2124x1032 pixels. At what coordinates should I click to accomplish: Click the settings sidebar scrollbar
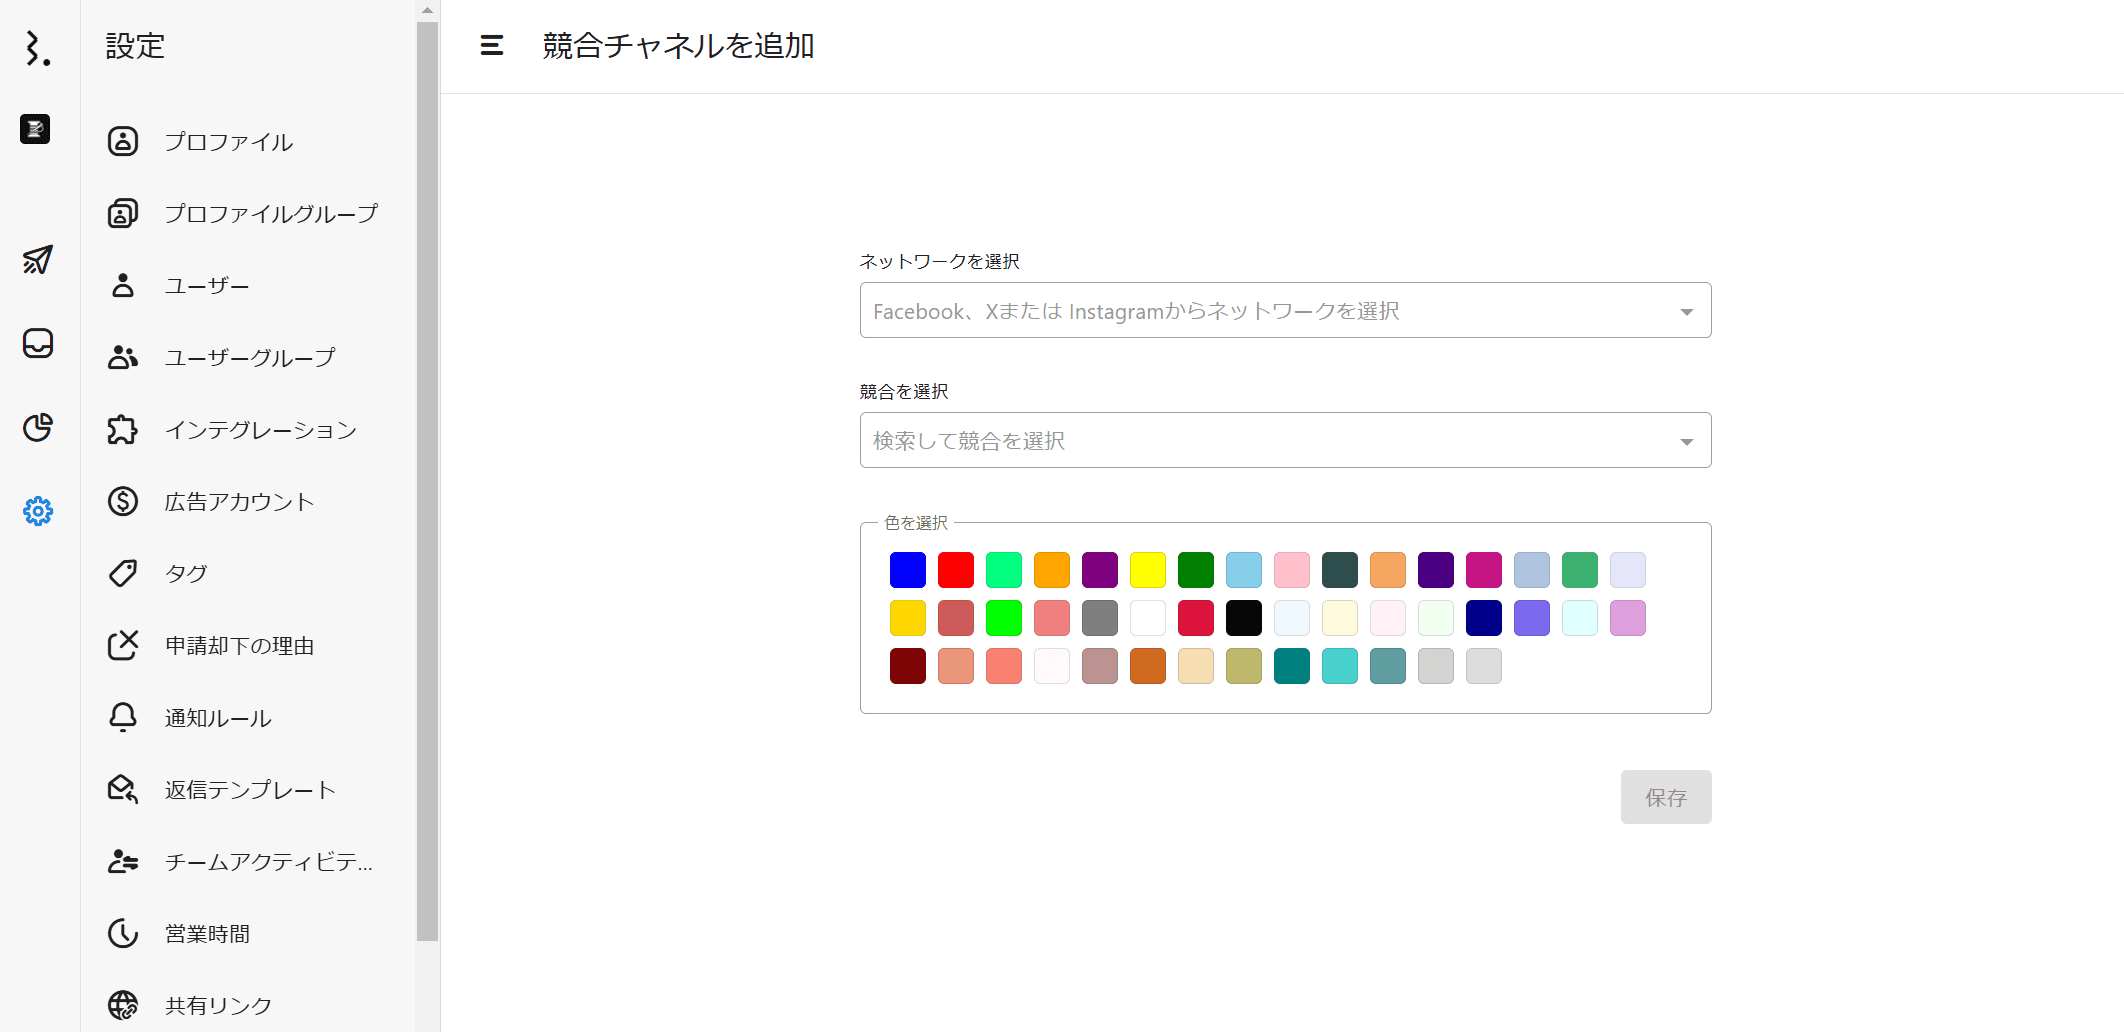(x=427, y=480)
